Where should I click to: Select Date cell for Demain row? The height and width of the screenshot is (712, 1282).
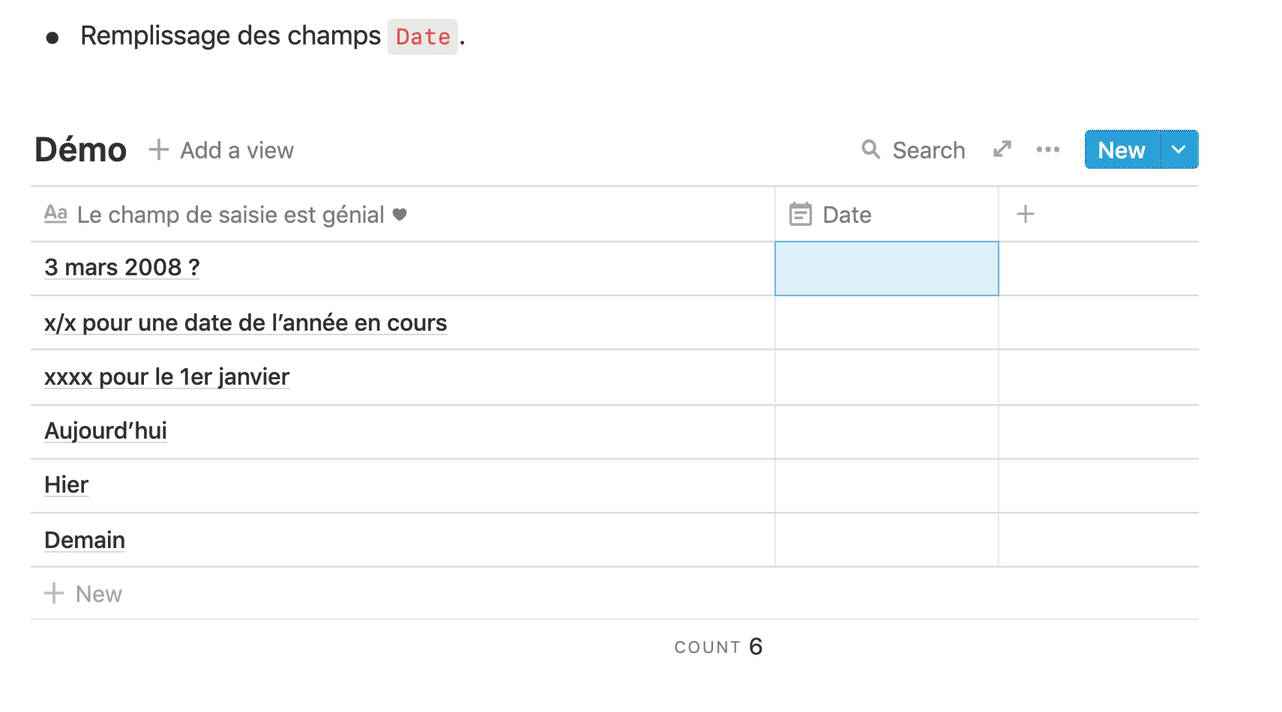(x=886, y=540)
